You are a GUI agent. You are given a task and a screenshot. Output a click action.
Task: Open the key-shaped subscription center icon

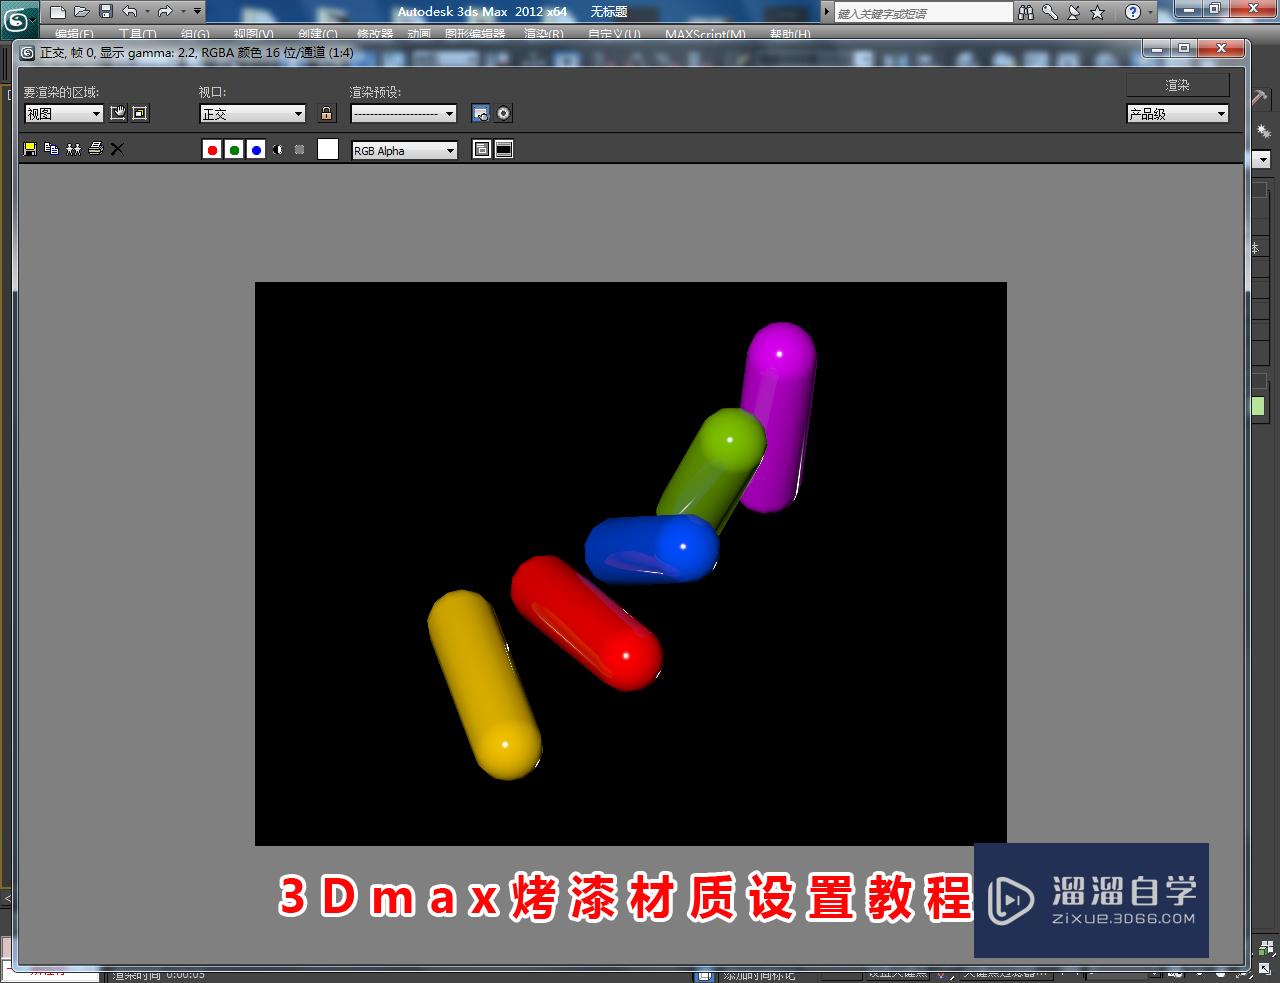click(1050, 12)
